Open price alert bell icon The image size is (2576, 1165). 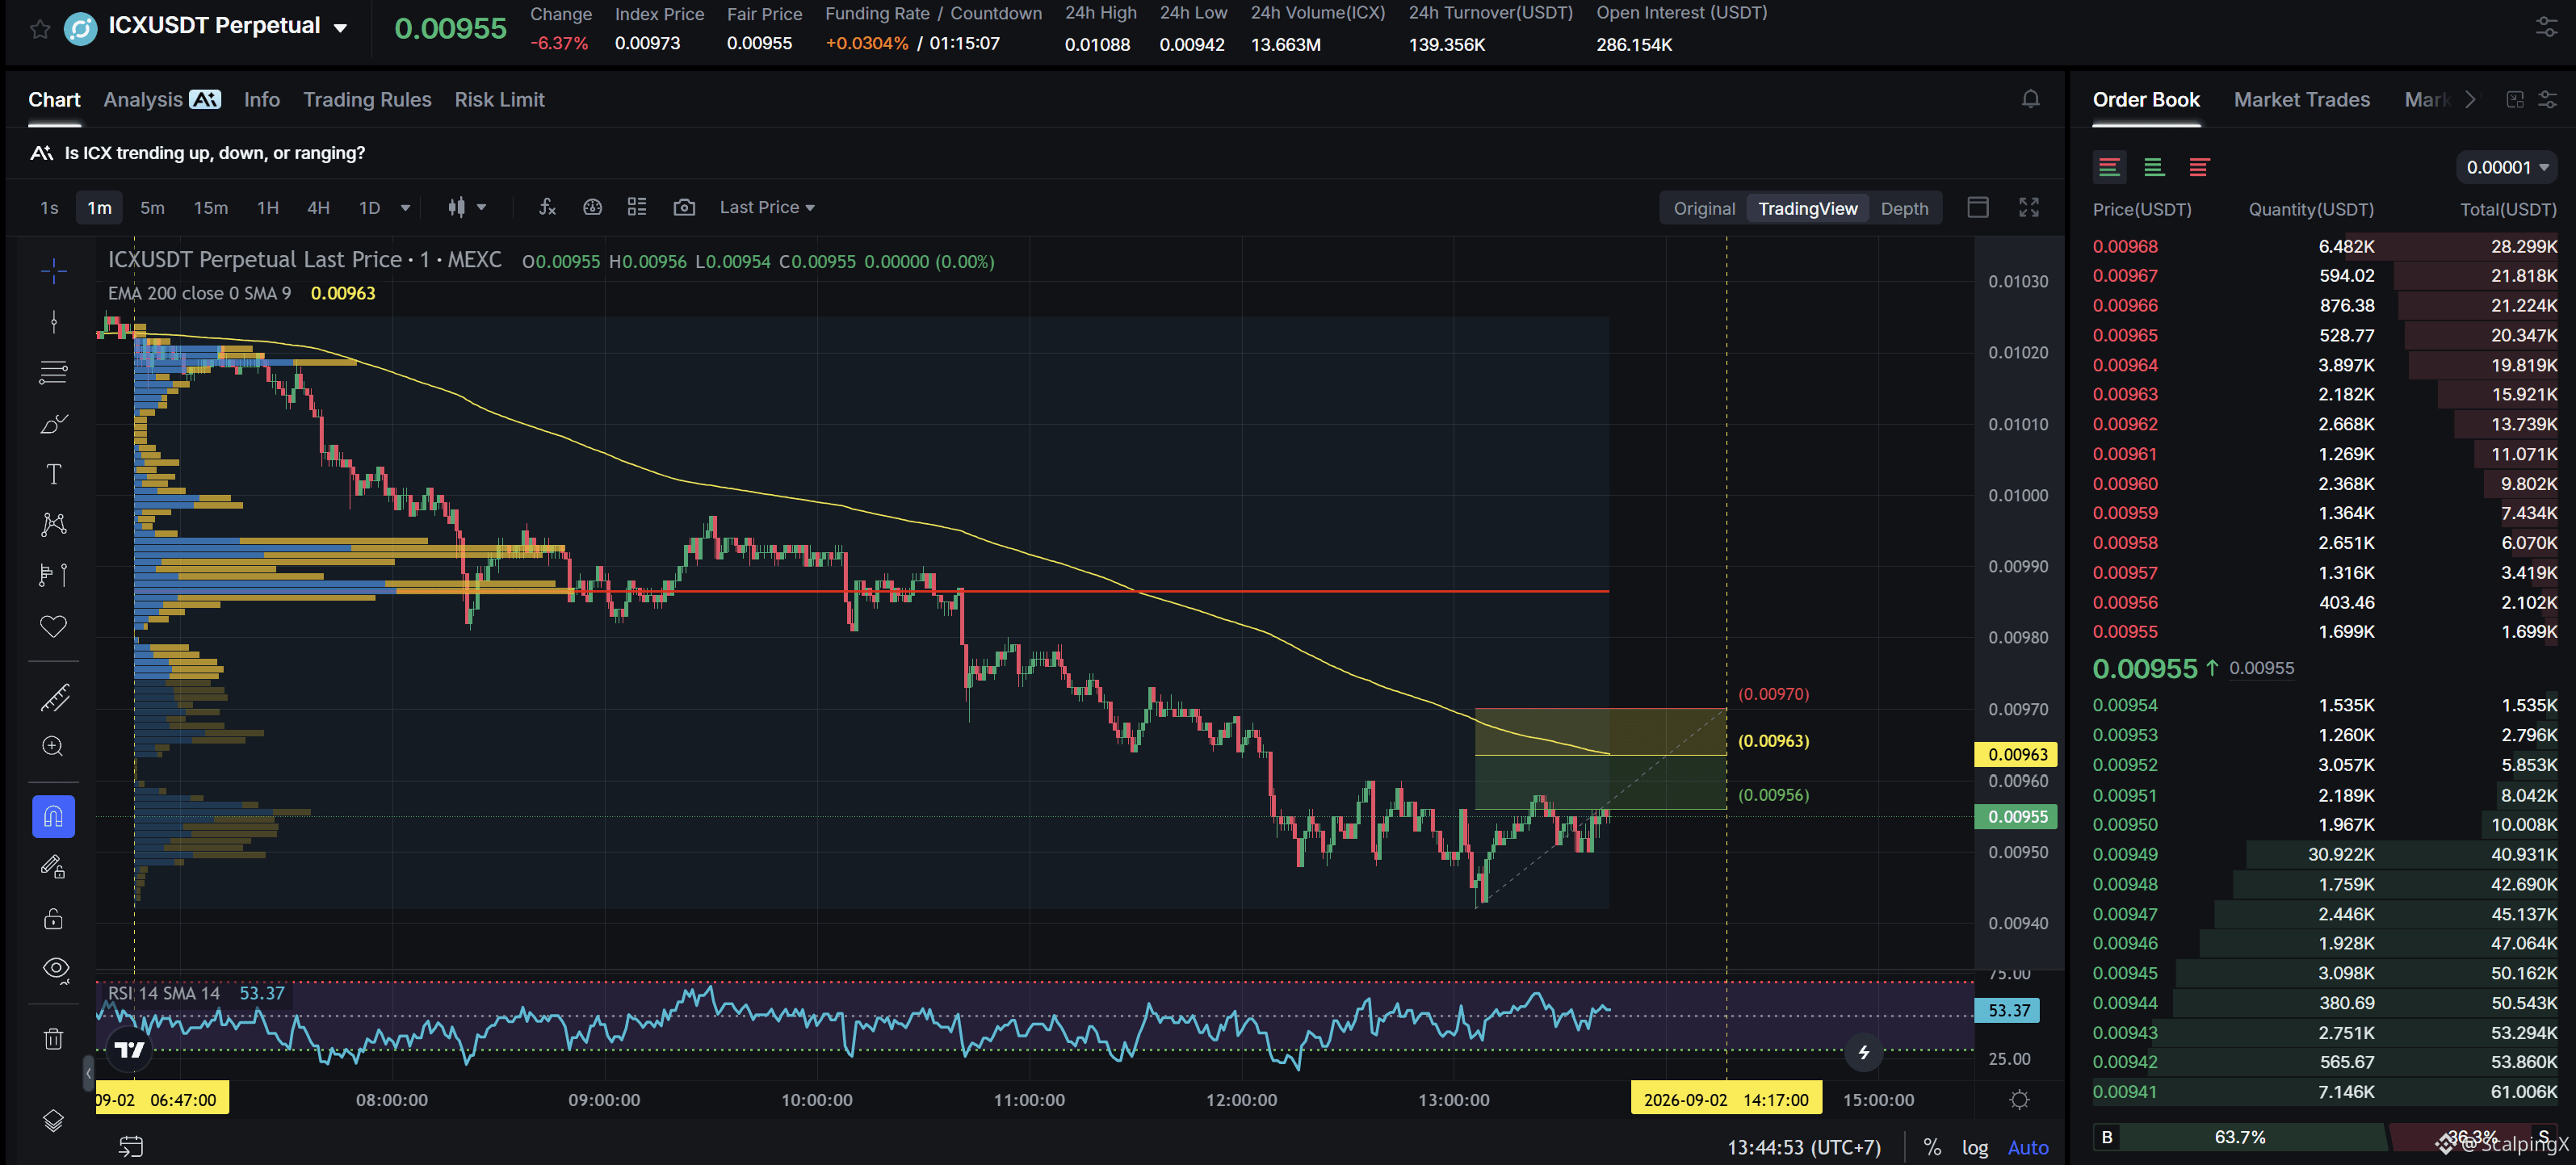click(2030, 99)
